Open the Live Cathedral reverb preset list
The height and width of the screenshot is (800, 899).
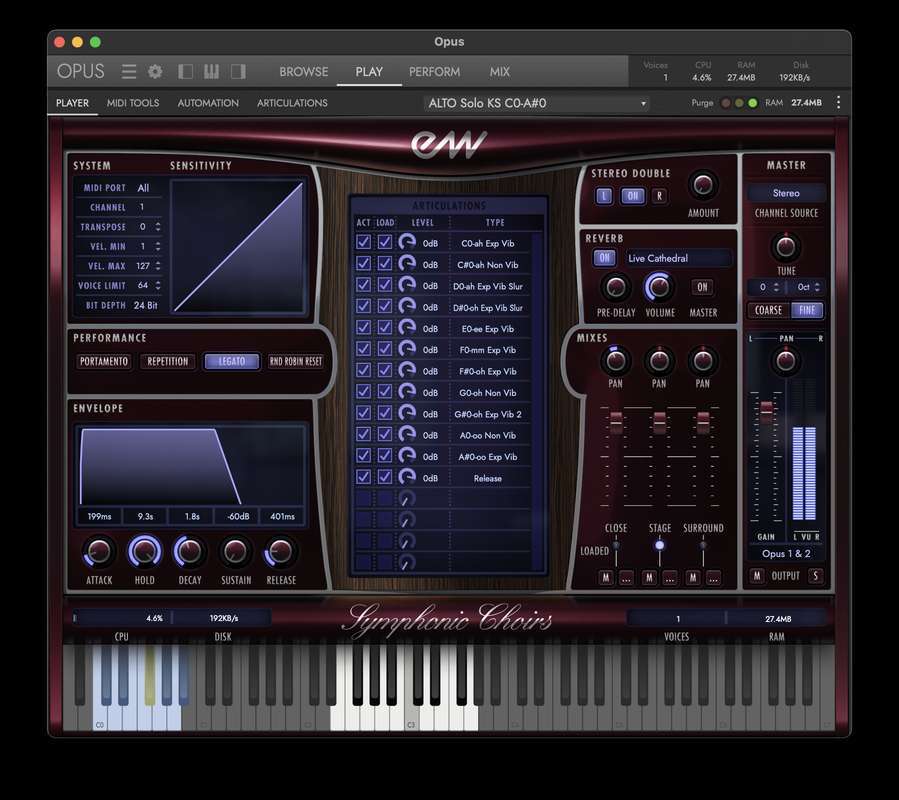[678, 258]
